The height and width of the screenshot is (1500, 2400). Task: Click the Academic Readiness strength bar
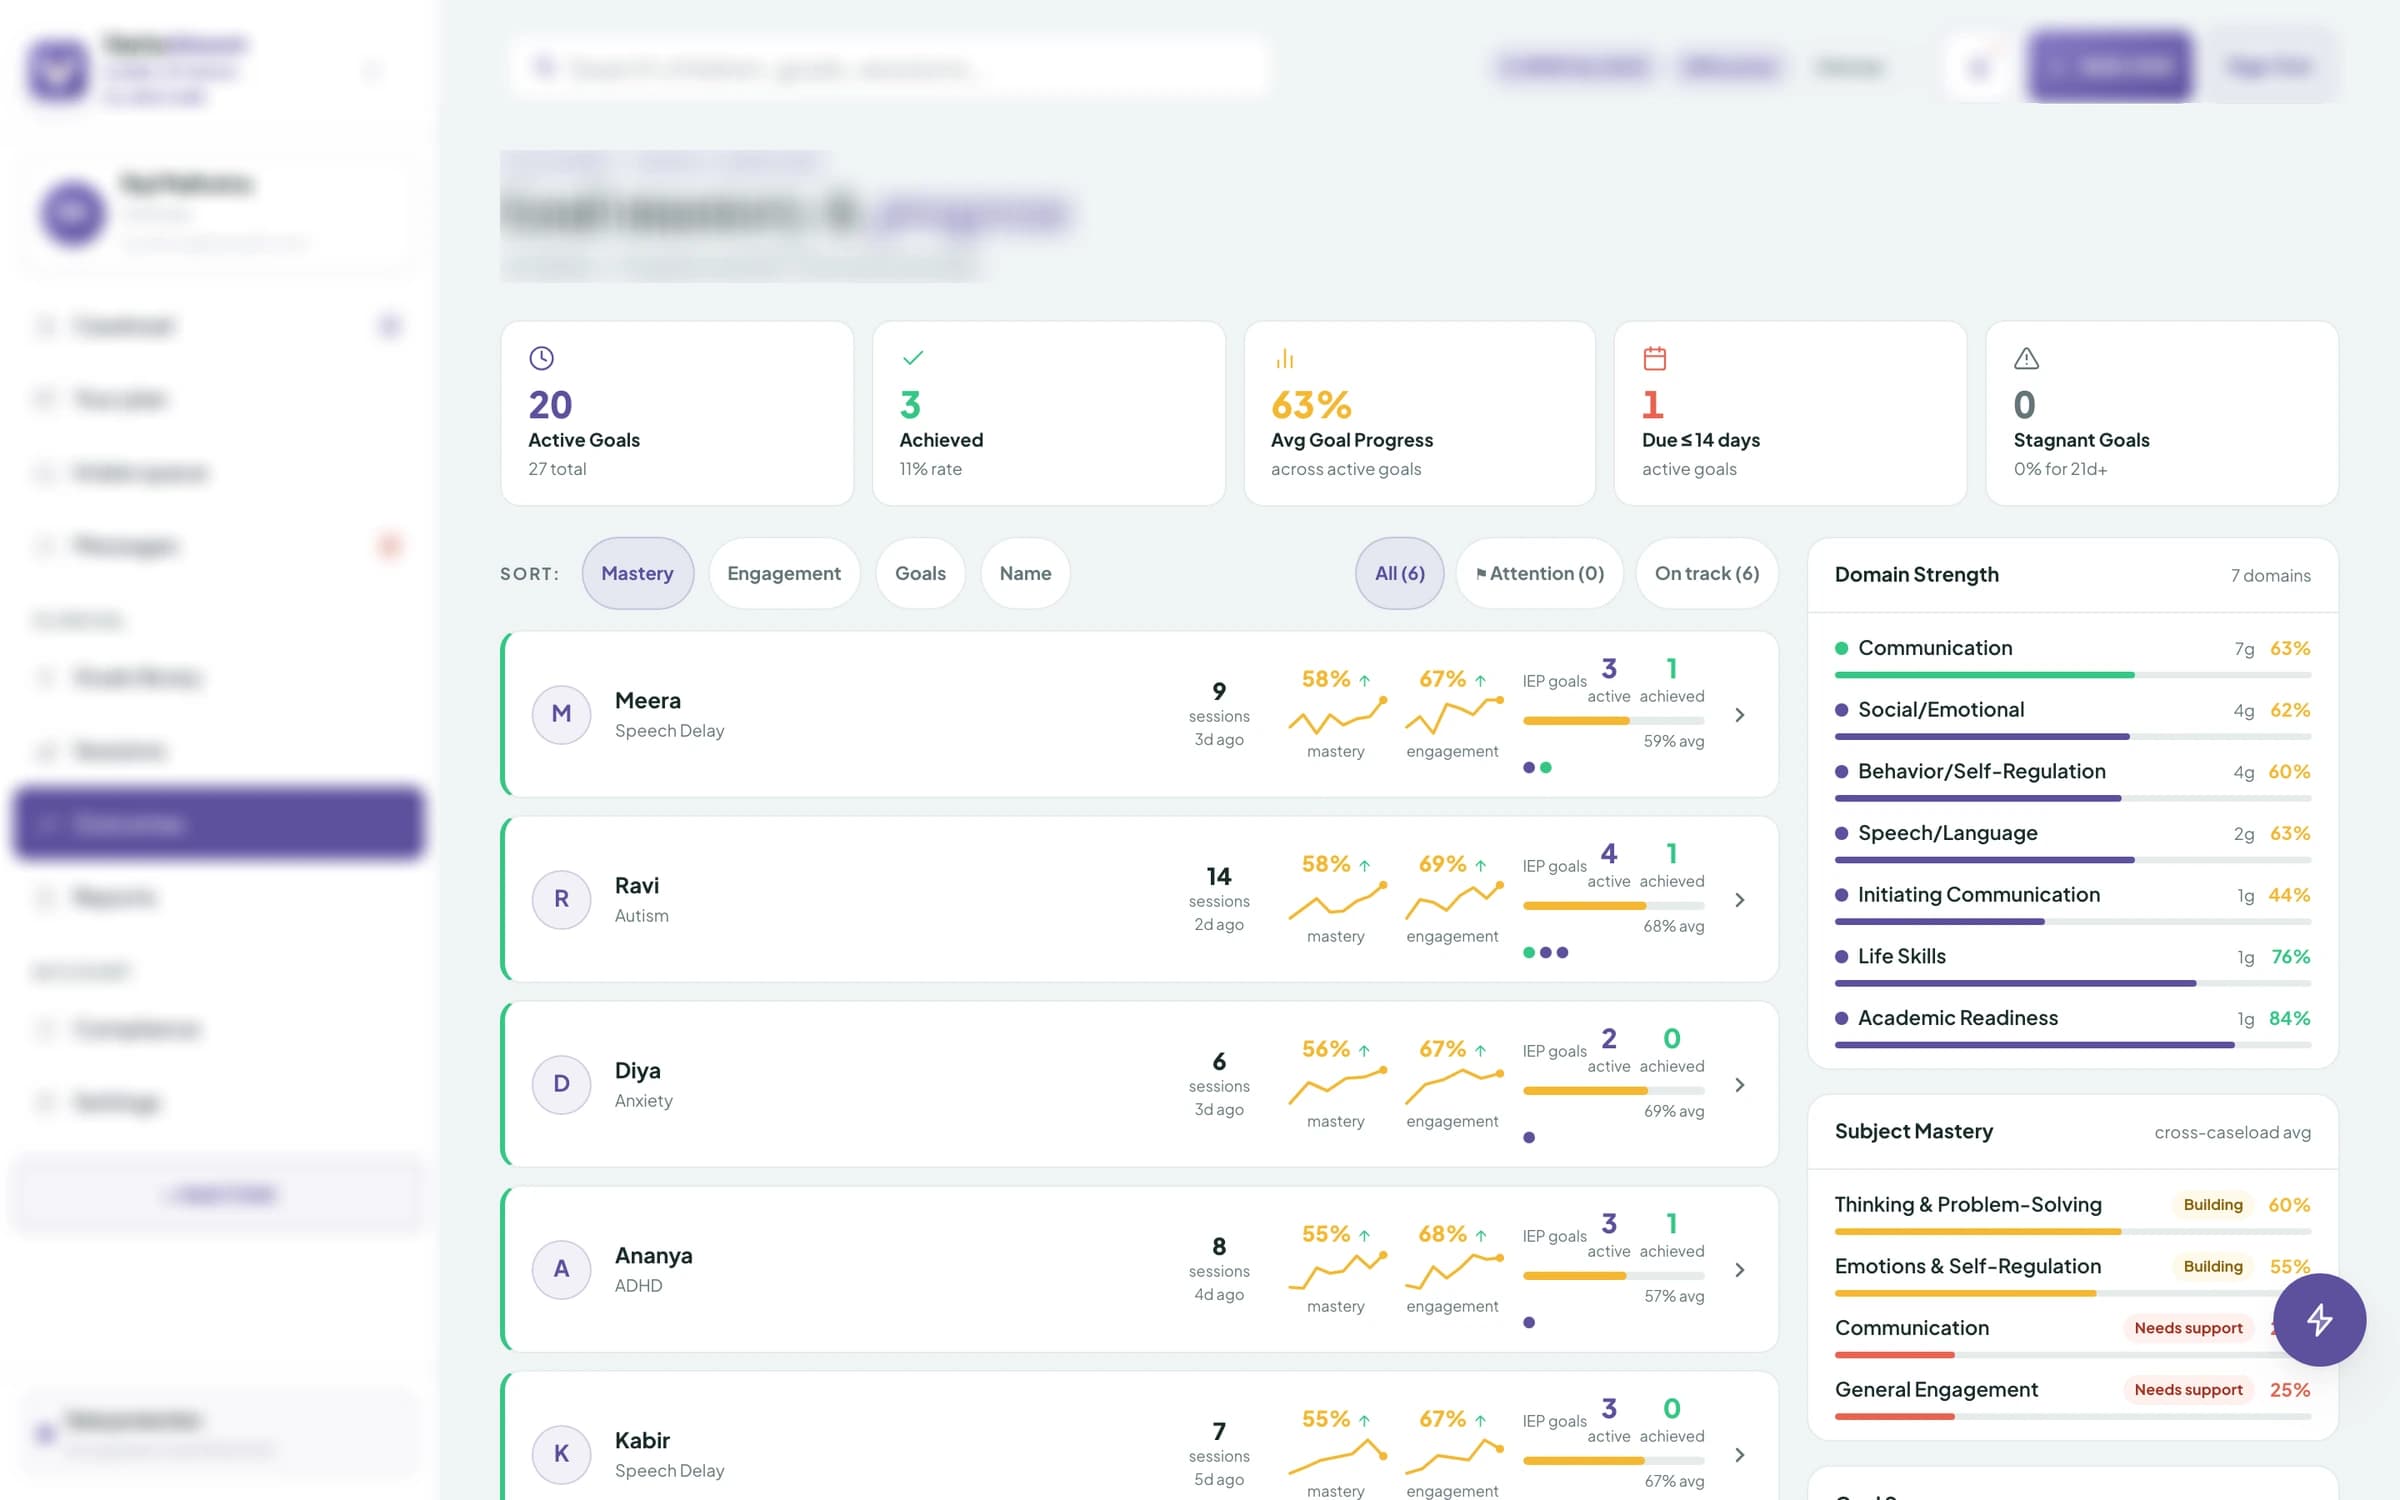point(2072,1046)
